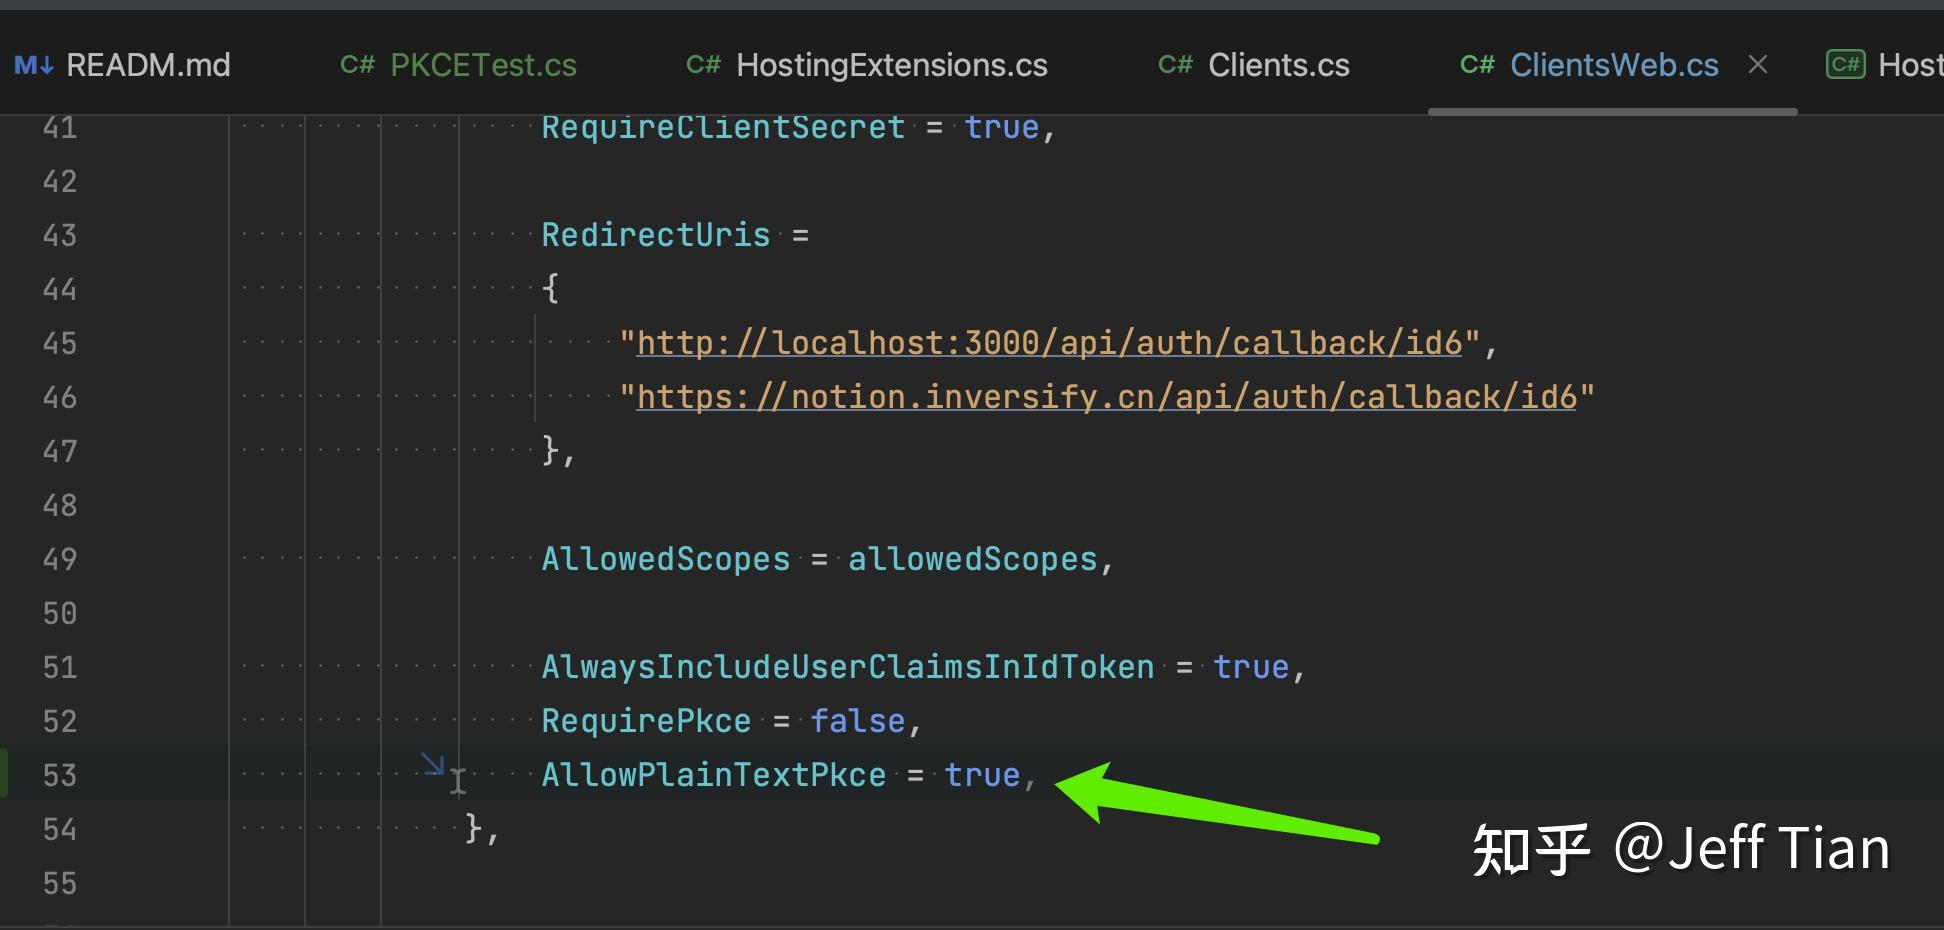The width and height of the screenshot is (1944, 930).
Task: Click the AllowPlainTextPkce property
Action: coord(714,775)
